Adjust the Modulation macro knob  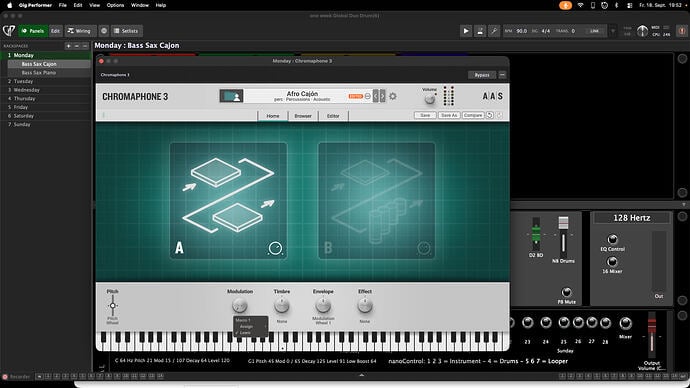[x=239, y=305]
